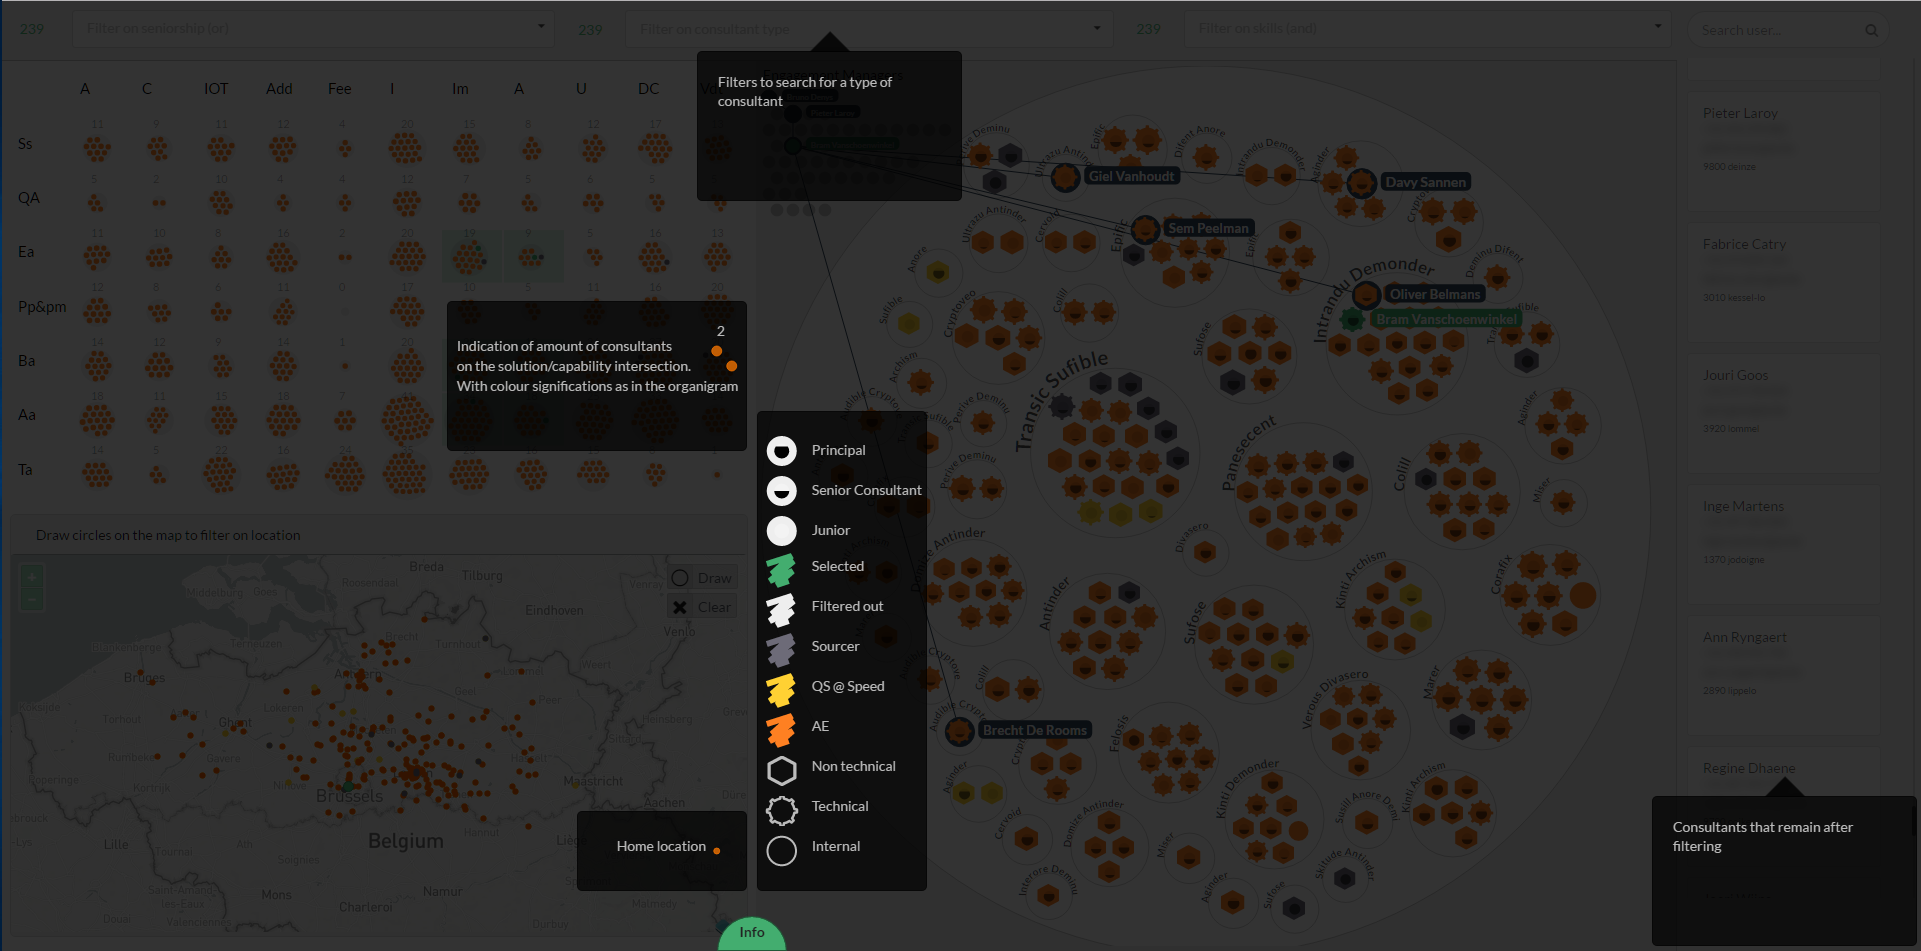Select the DC column header

point(648,89)
